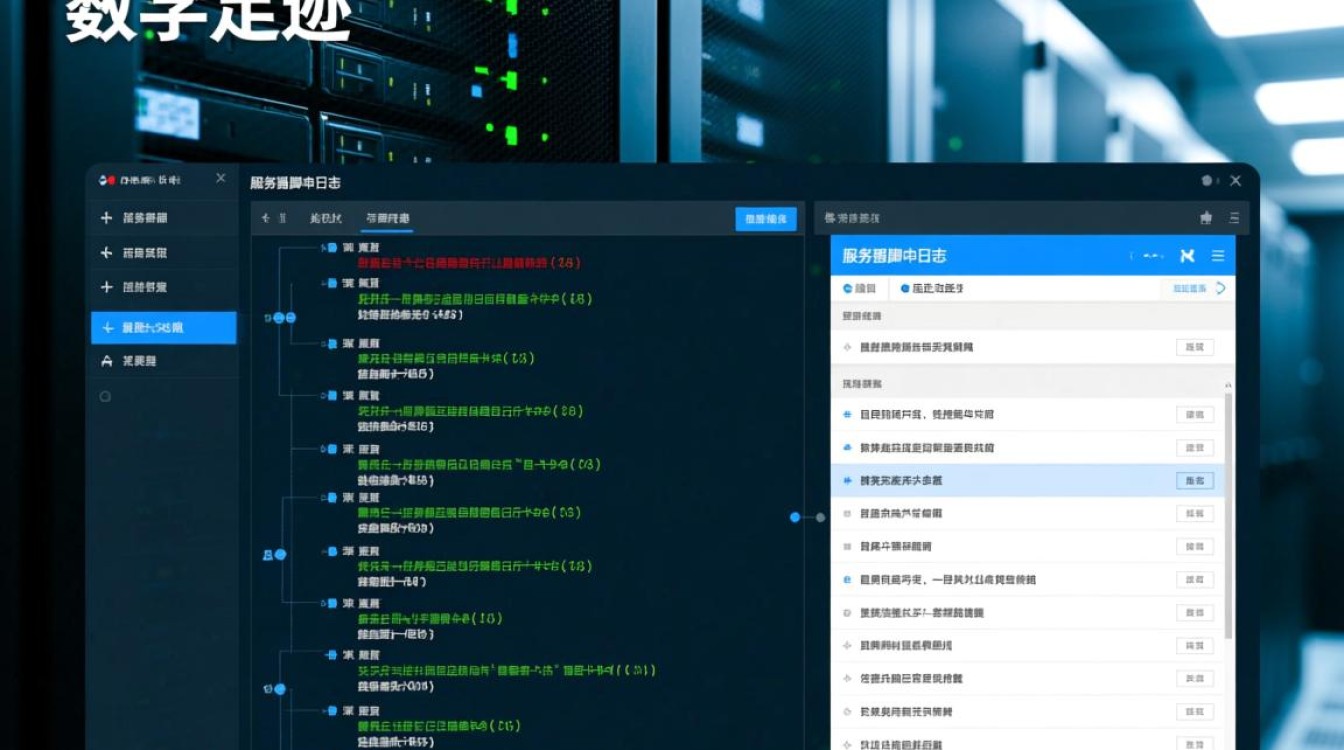Select the first radio option under the blue header
Screen dimensions: 1344x750
pyautogui.click(x=847, y=288)
